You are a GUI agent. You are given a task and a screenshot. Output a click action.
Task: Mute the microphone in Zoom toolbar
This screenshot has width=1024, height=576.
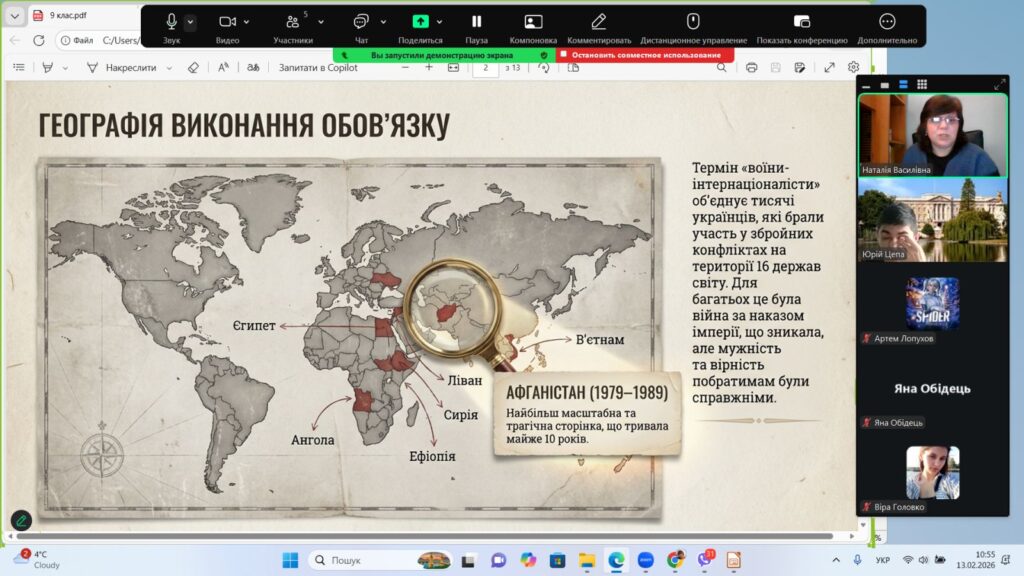point(171,21)
